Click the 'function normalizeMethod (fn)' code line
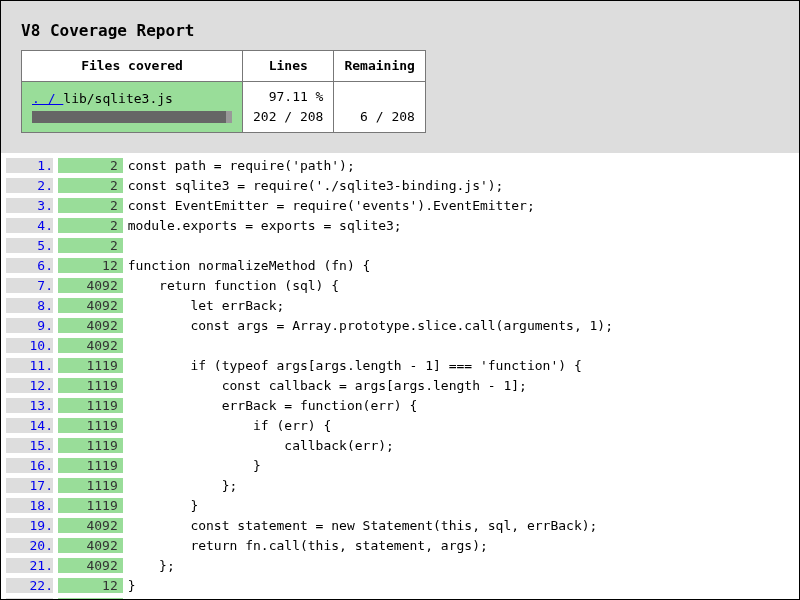 249,266
